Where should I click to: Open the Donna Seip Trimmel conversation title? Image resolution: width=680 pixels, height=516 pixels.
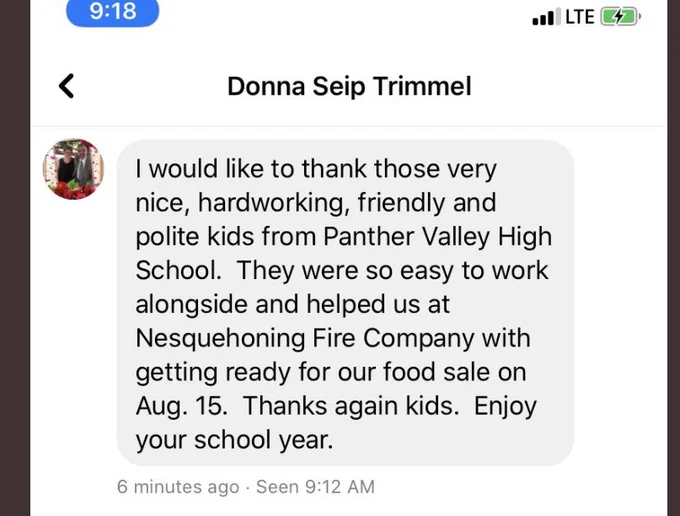pos(349,86)
